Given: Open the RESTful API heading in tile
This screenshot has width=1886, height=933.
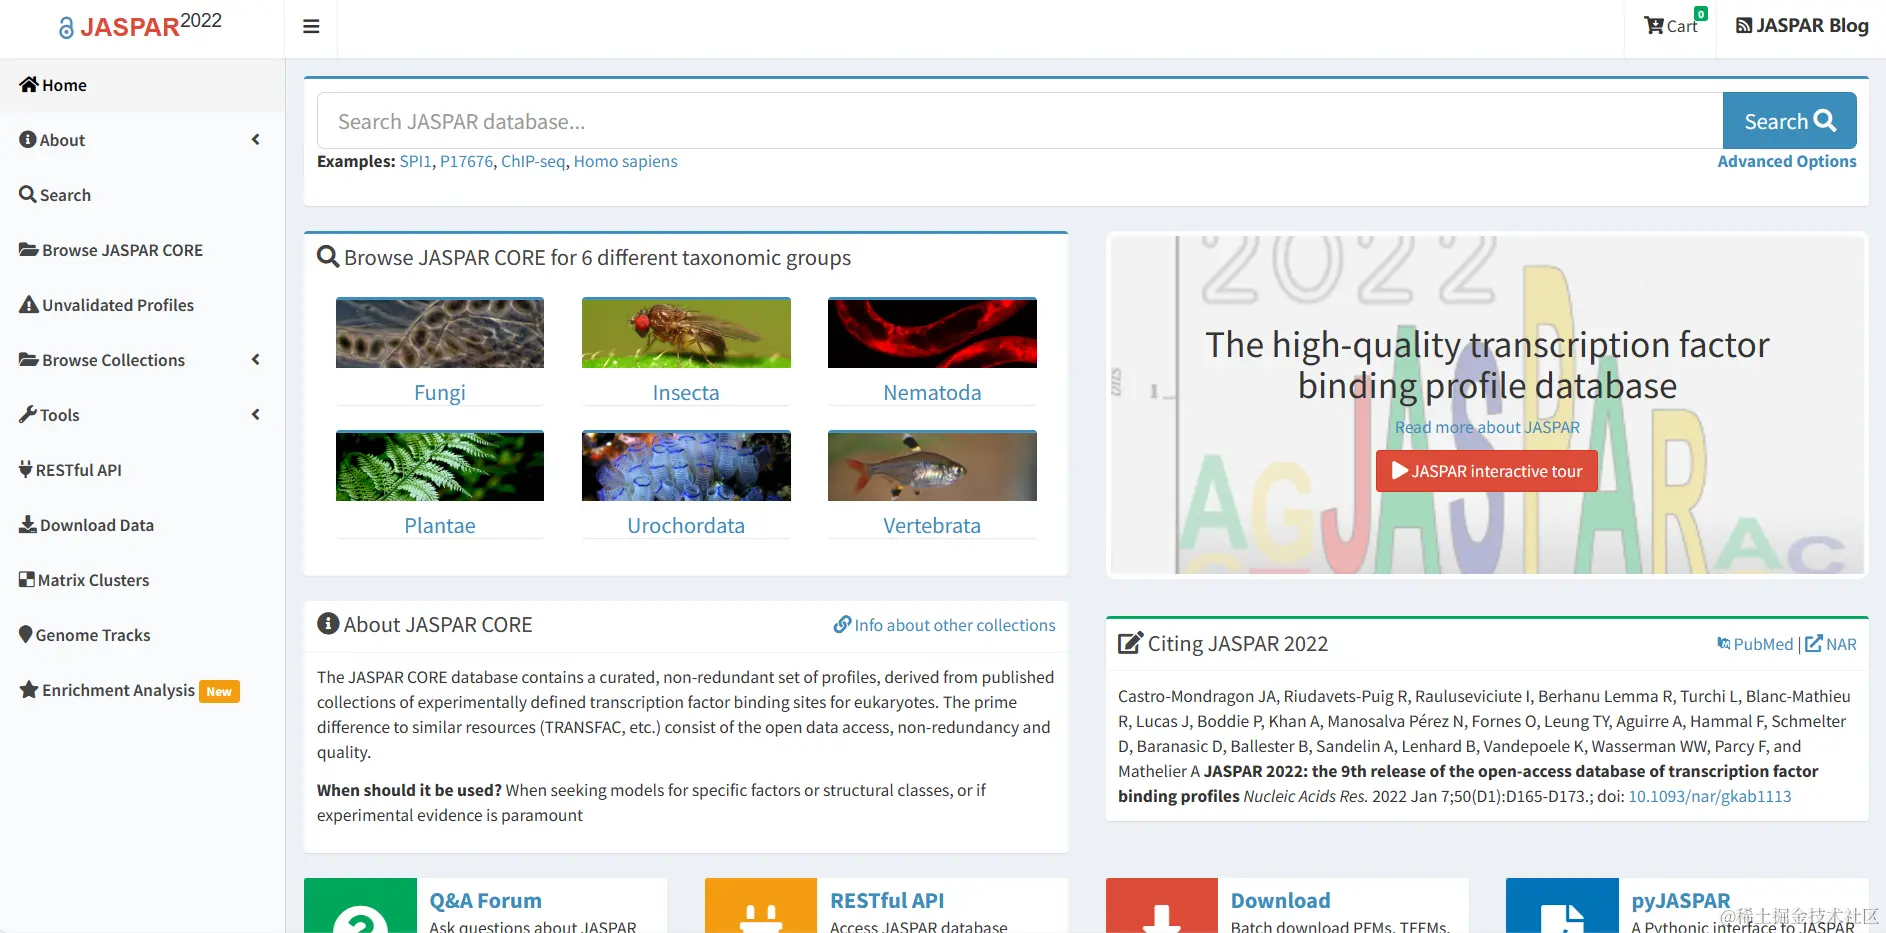Looking at the screenshot, I should coord(887,900).
